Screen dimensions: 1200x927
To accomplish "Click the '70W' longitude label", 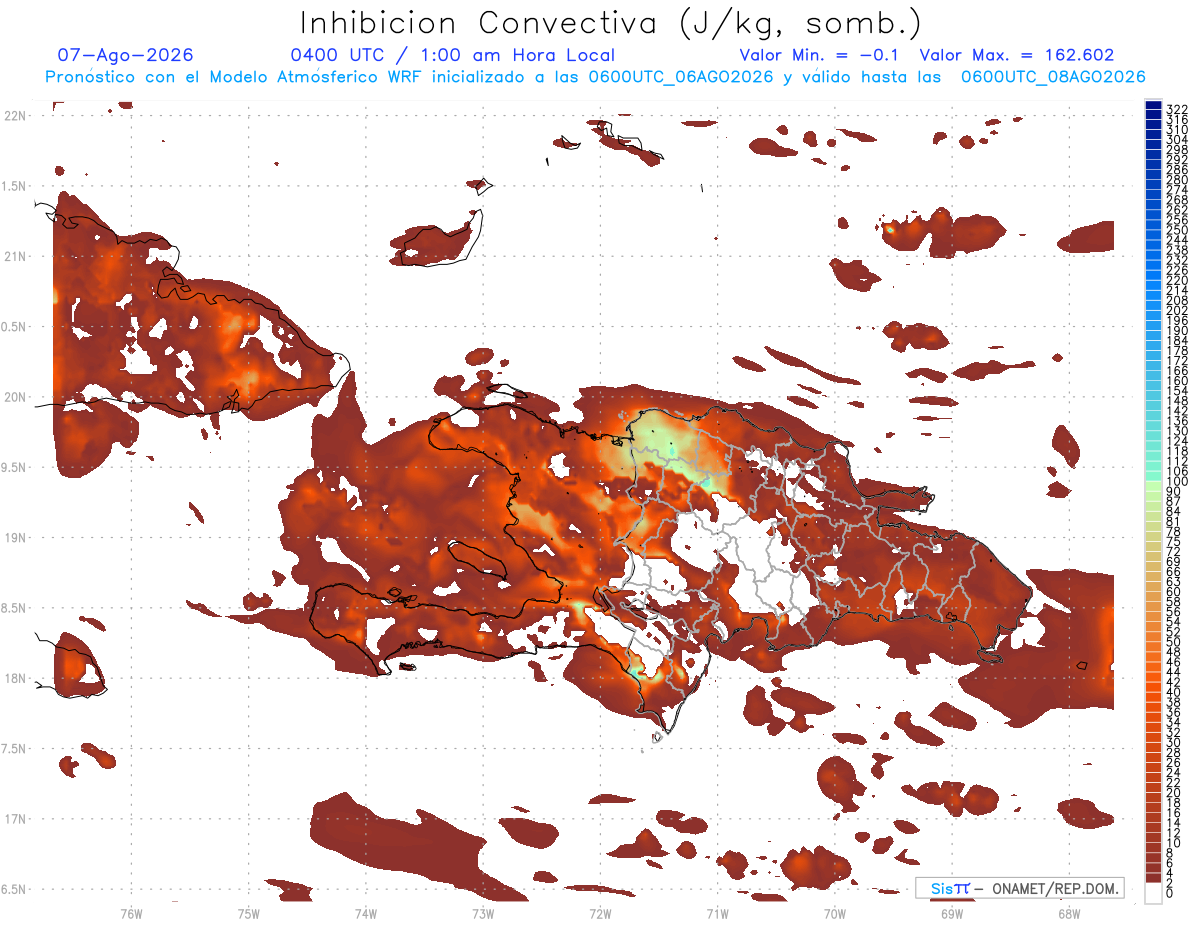I will click(834, 913).
